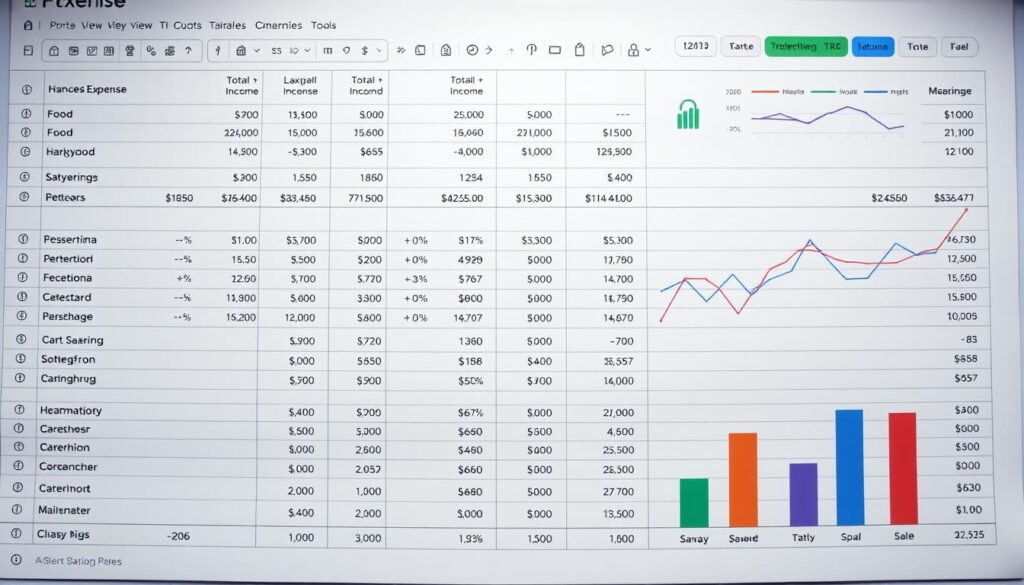This screenshot has width=1024, height=585.
Task: Click the double-arrow icon in the toolbar
Action: pos(401,50)
